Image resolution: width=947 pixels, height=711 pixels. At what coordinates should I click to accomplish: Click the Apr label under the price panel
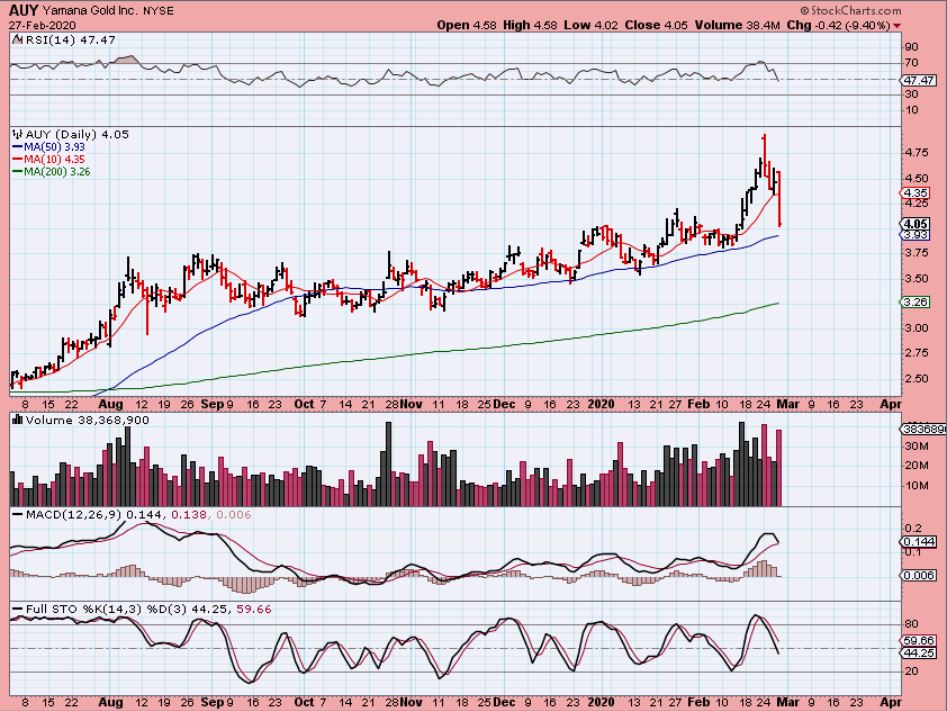pyautogui.click(x=891, y=404)
